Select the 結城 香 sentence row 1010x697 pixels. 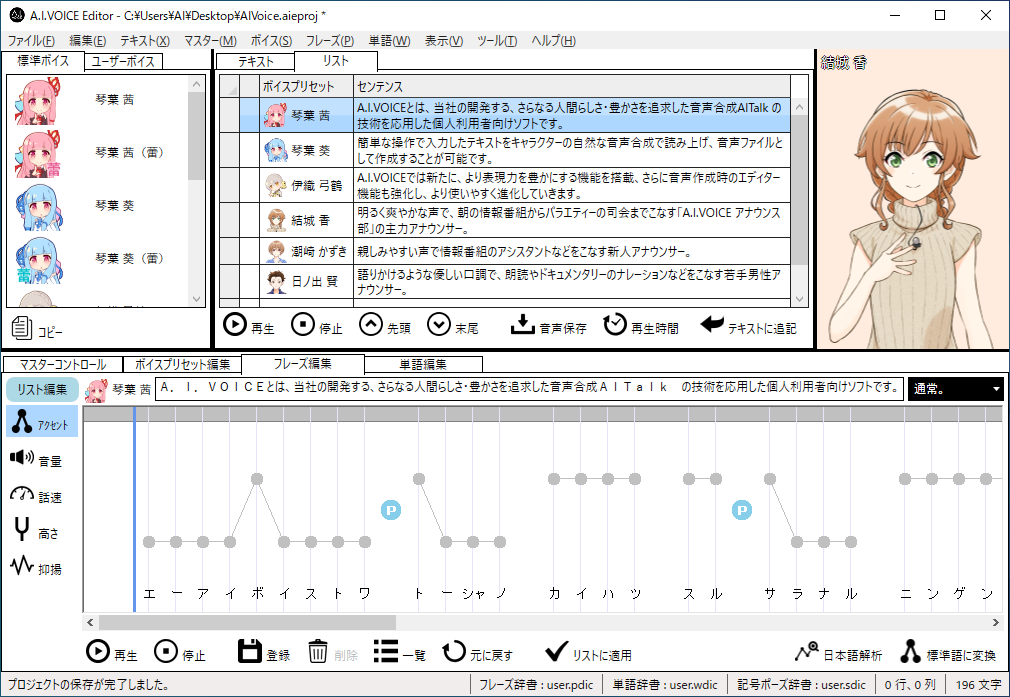504,220
